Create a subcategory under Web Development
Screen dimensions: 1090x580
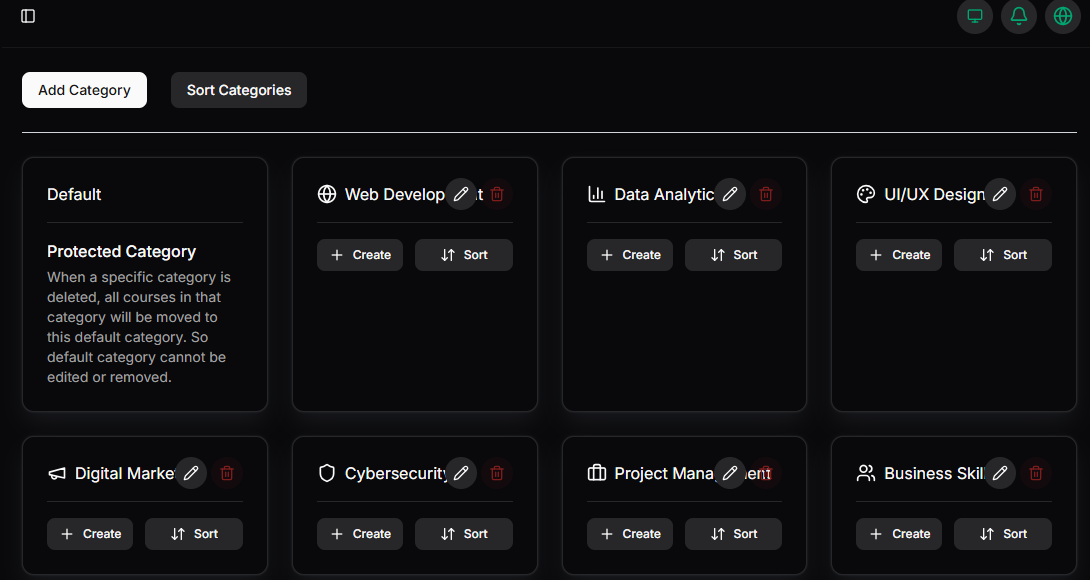click(x=360, y=255)
